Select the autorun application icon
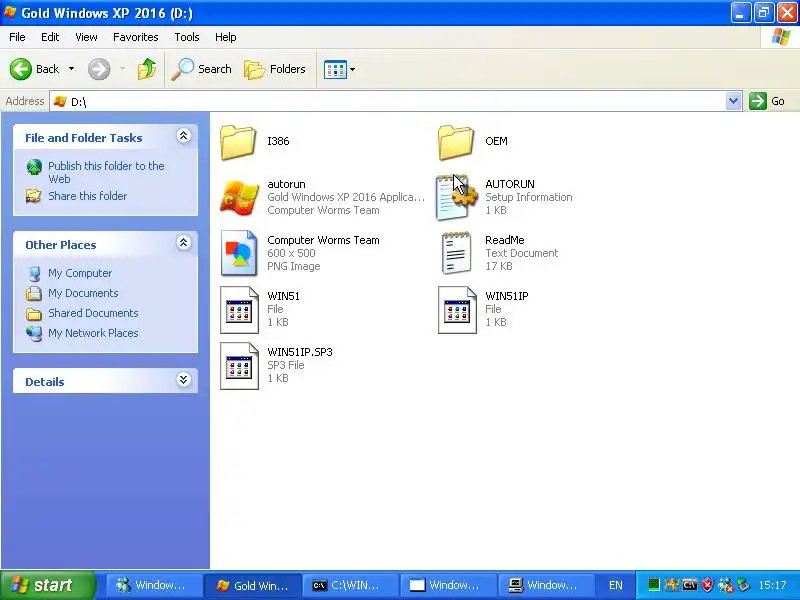 click(x=239, y=197)
